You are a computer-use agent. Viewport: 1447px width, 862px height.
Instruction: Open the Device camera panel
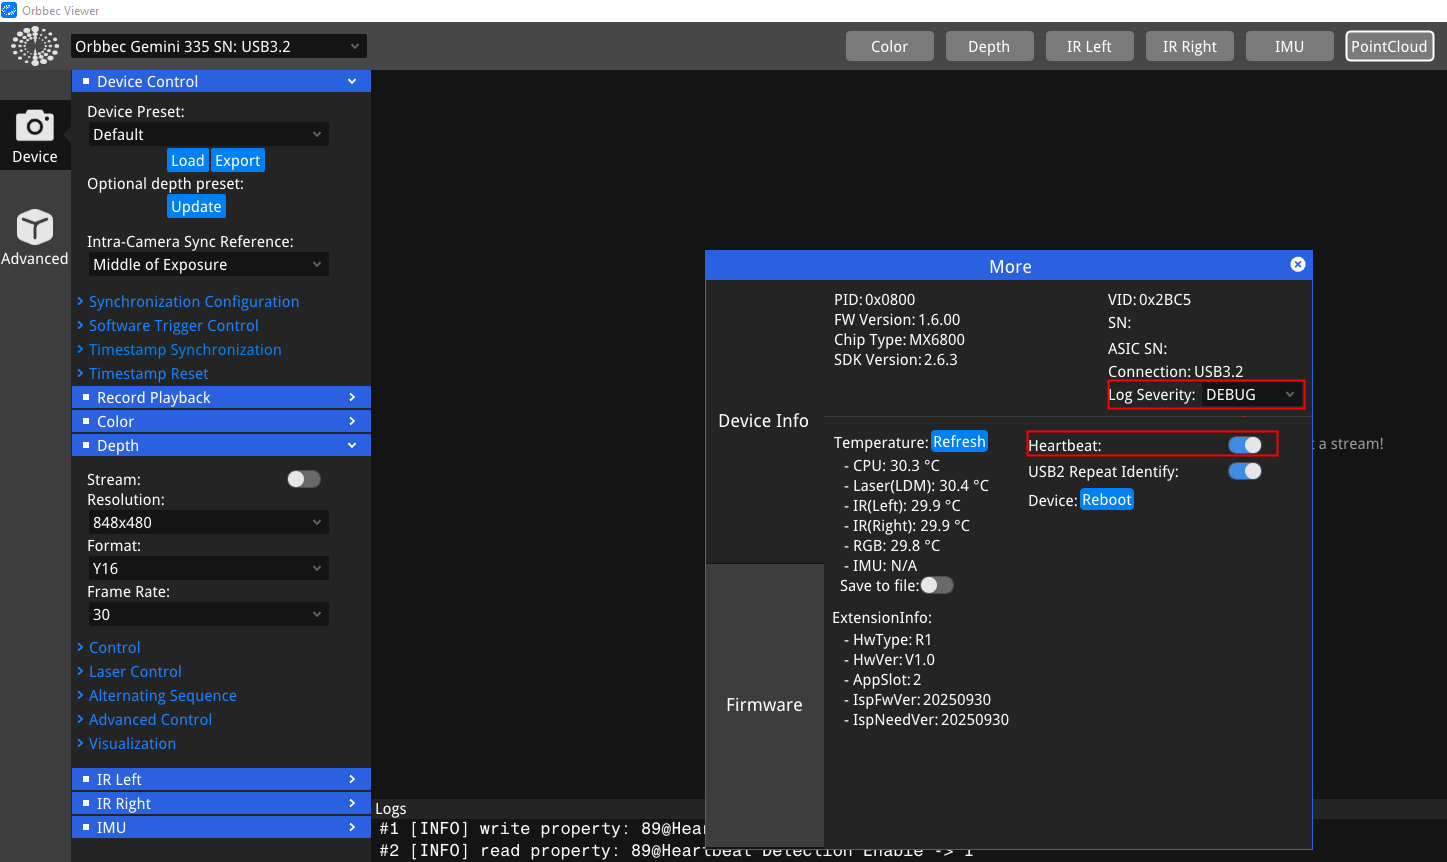35,136
